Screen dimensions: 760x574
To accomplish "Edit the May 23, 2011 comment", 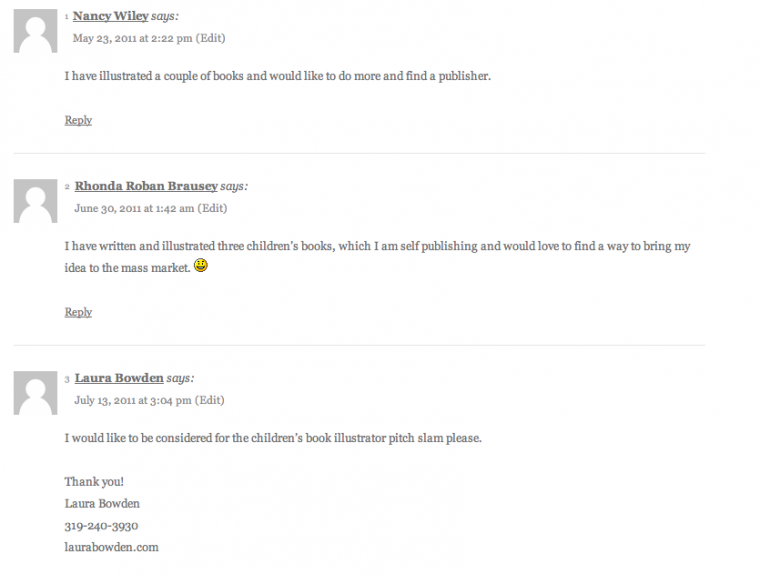I will click(x=210, y=38).
